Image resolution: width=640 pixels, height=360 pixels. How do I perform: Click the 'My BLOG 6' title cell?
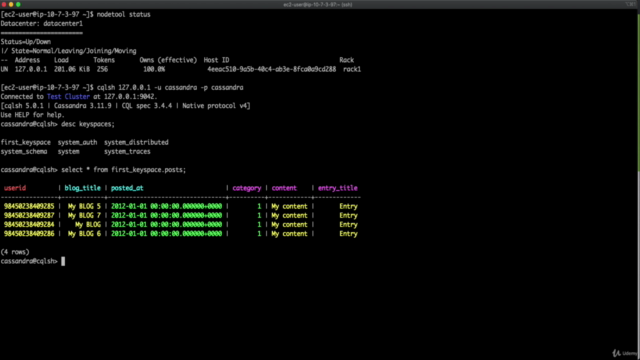(x=84, y=234)
